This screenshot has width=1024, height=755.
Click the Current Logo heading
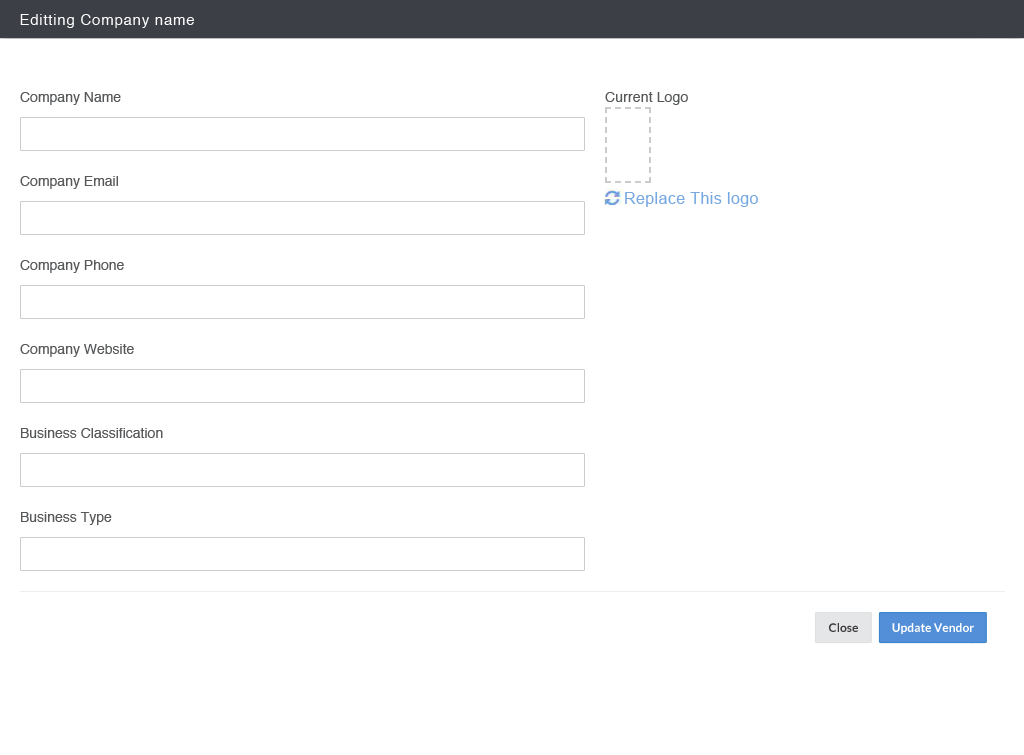(x=646, y=97)
